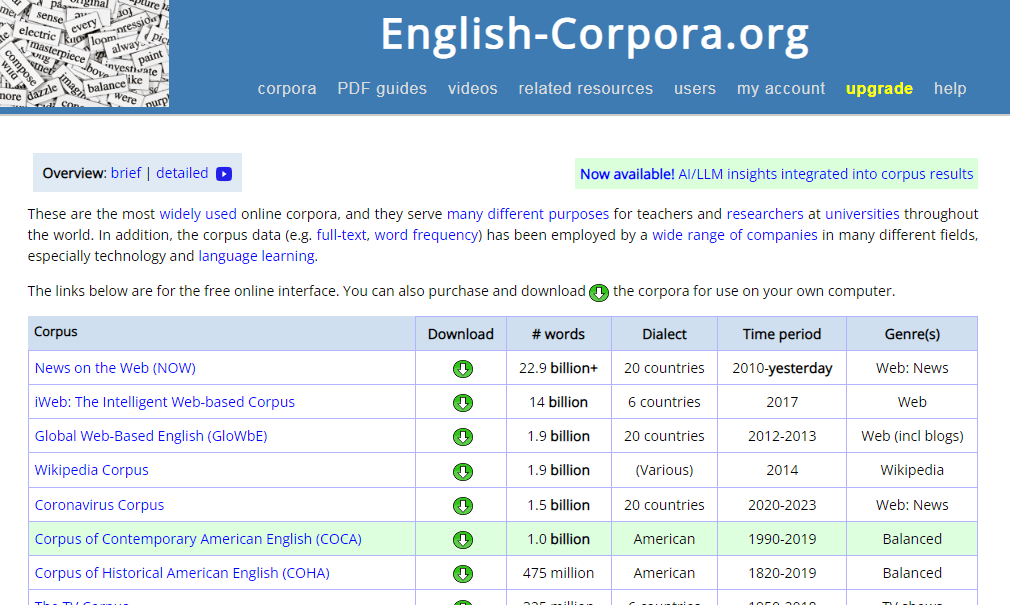Click the 475 million word count cell
Screen dimensions: 1010x605
pyautogui.click(x=558, y=573)
